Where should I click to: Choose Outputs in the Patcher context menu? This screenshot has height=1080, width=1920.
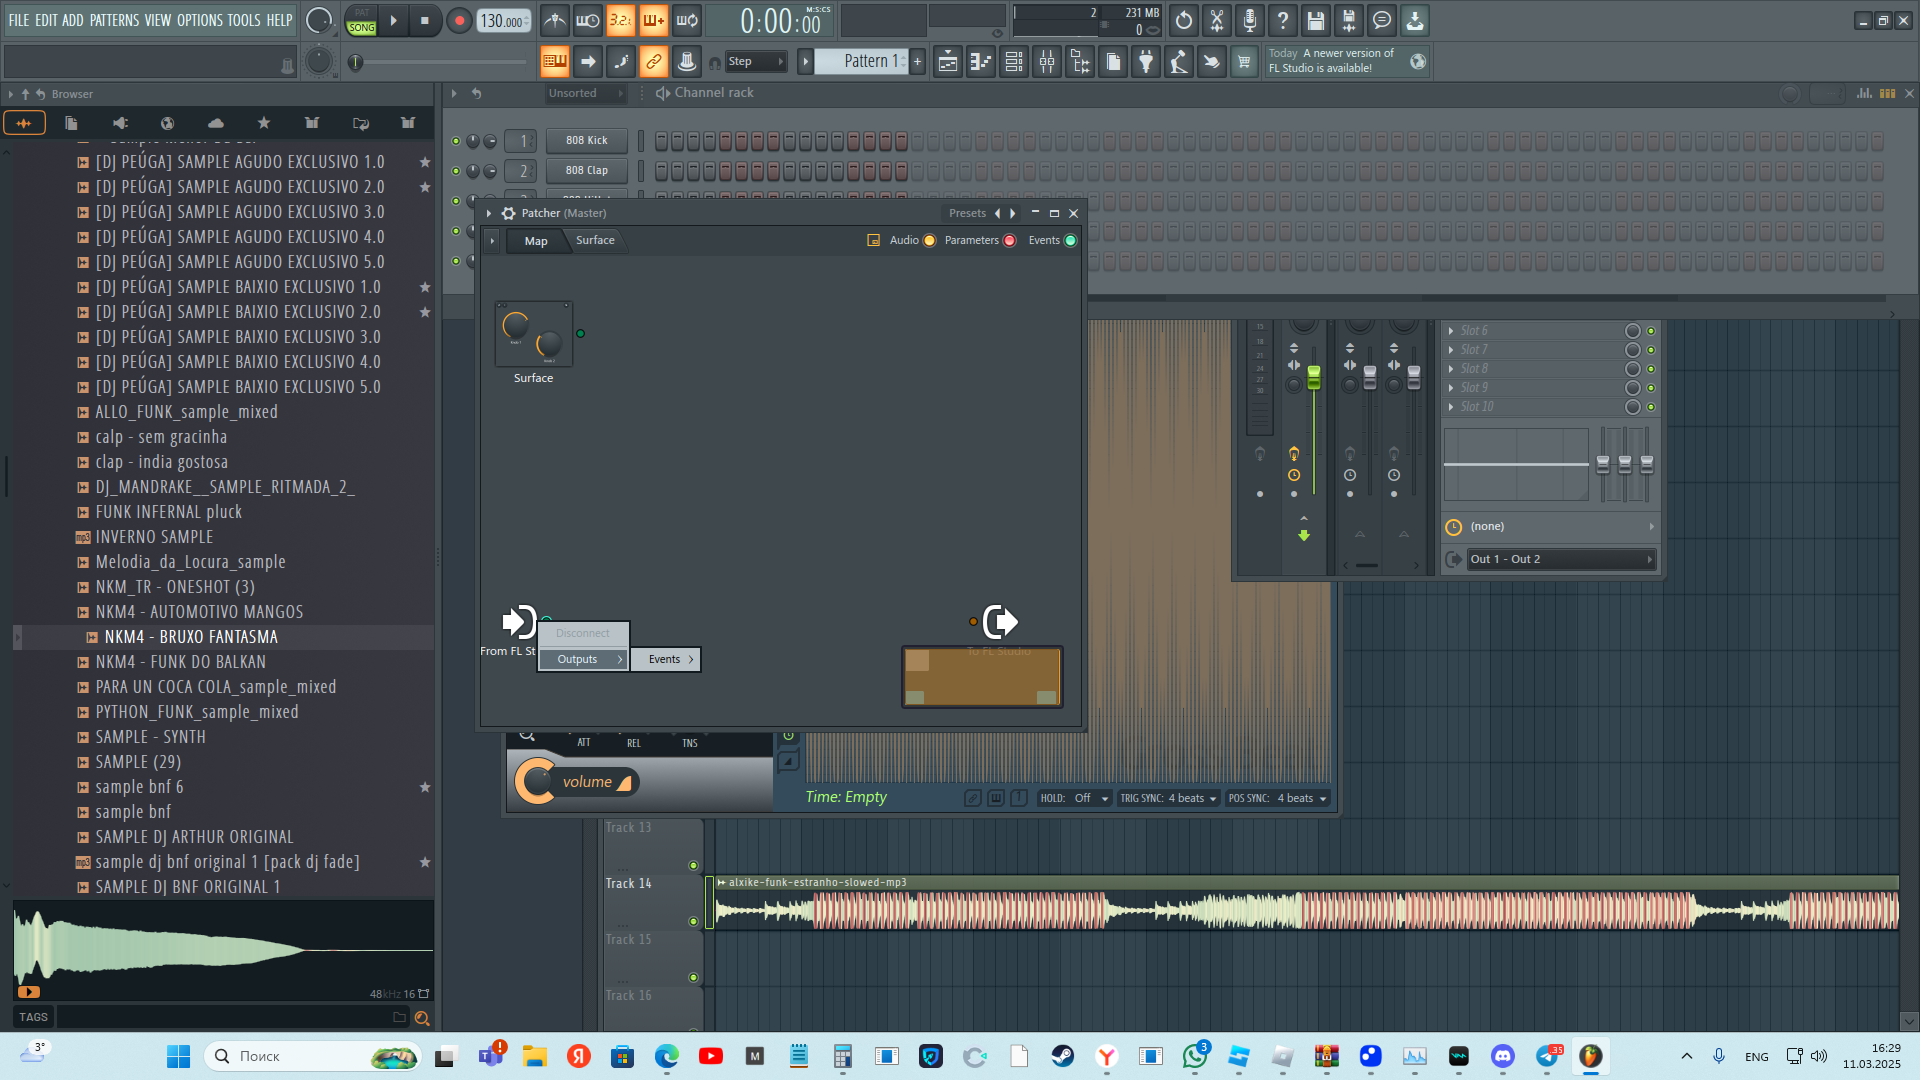[x=584, y=659]
